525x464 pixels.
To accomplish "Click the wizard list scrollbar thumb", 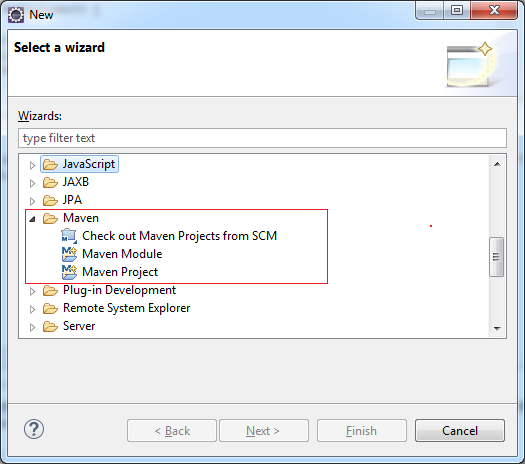I will pyautogui.click(x=496, y=257).
